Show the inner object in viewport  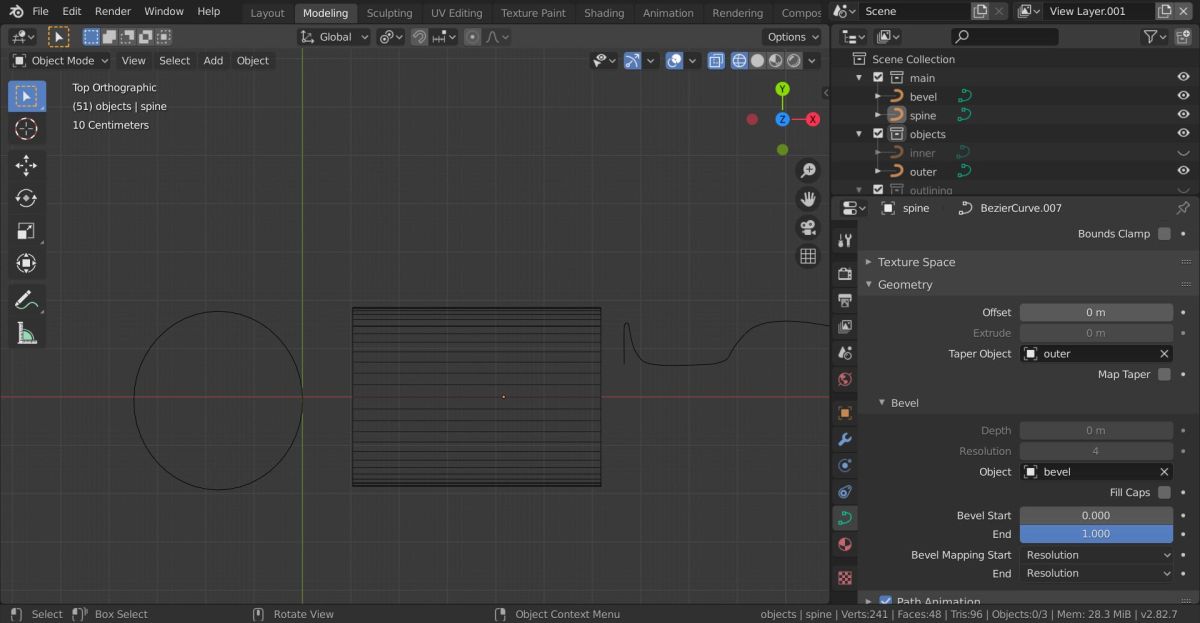click(x=1183, y=153)
